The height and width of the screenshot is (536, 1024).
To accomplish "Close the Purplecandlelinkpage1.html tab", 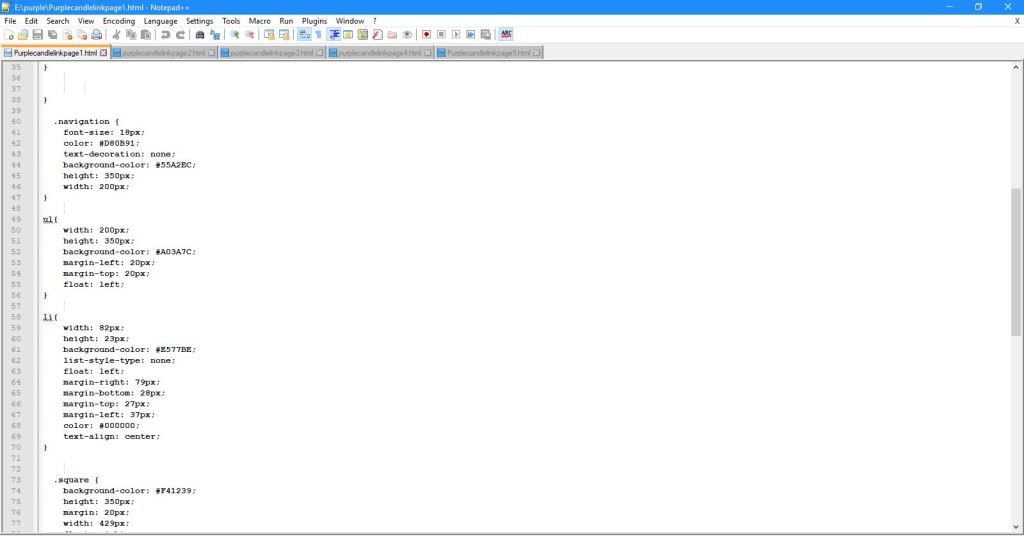I will 103,53.
